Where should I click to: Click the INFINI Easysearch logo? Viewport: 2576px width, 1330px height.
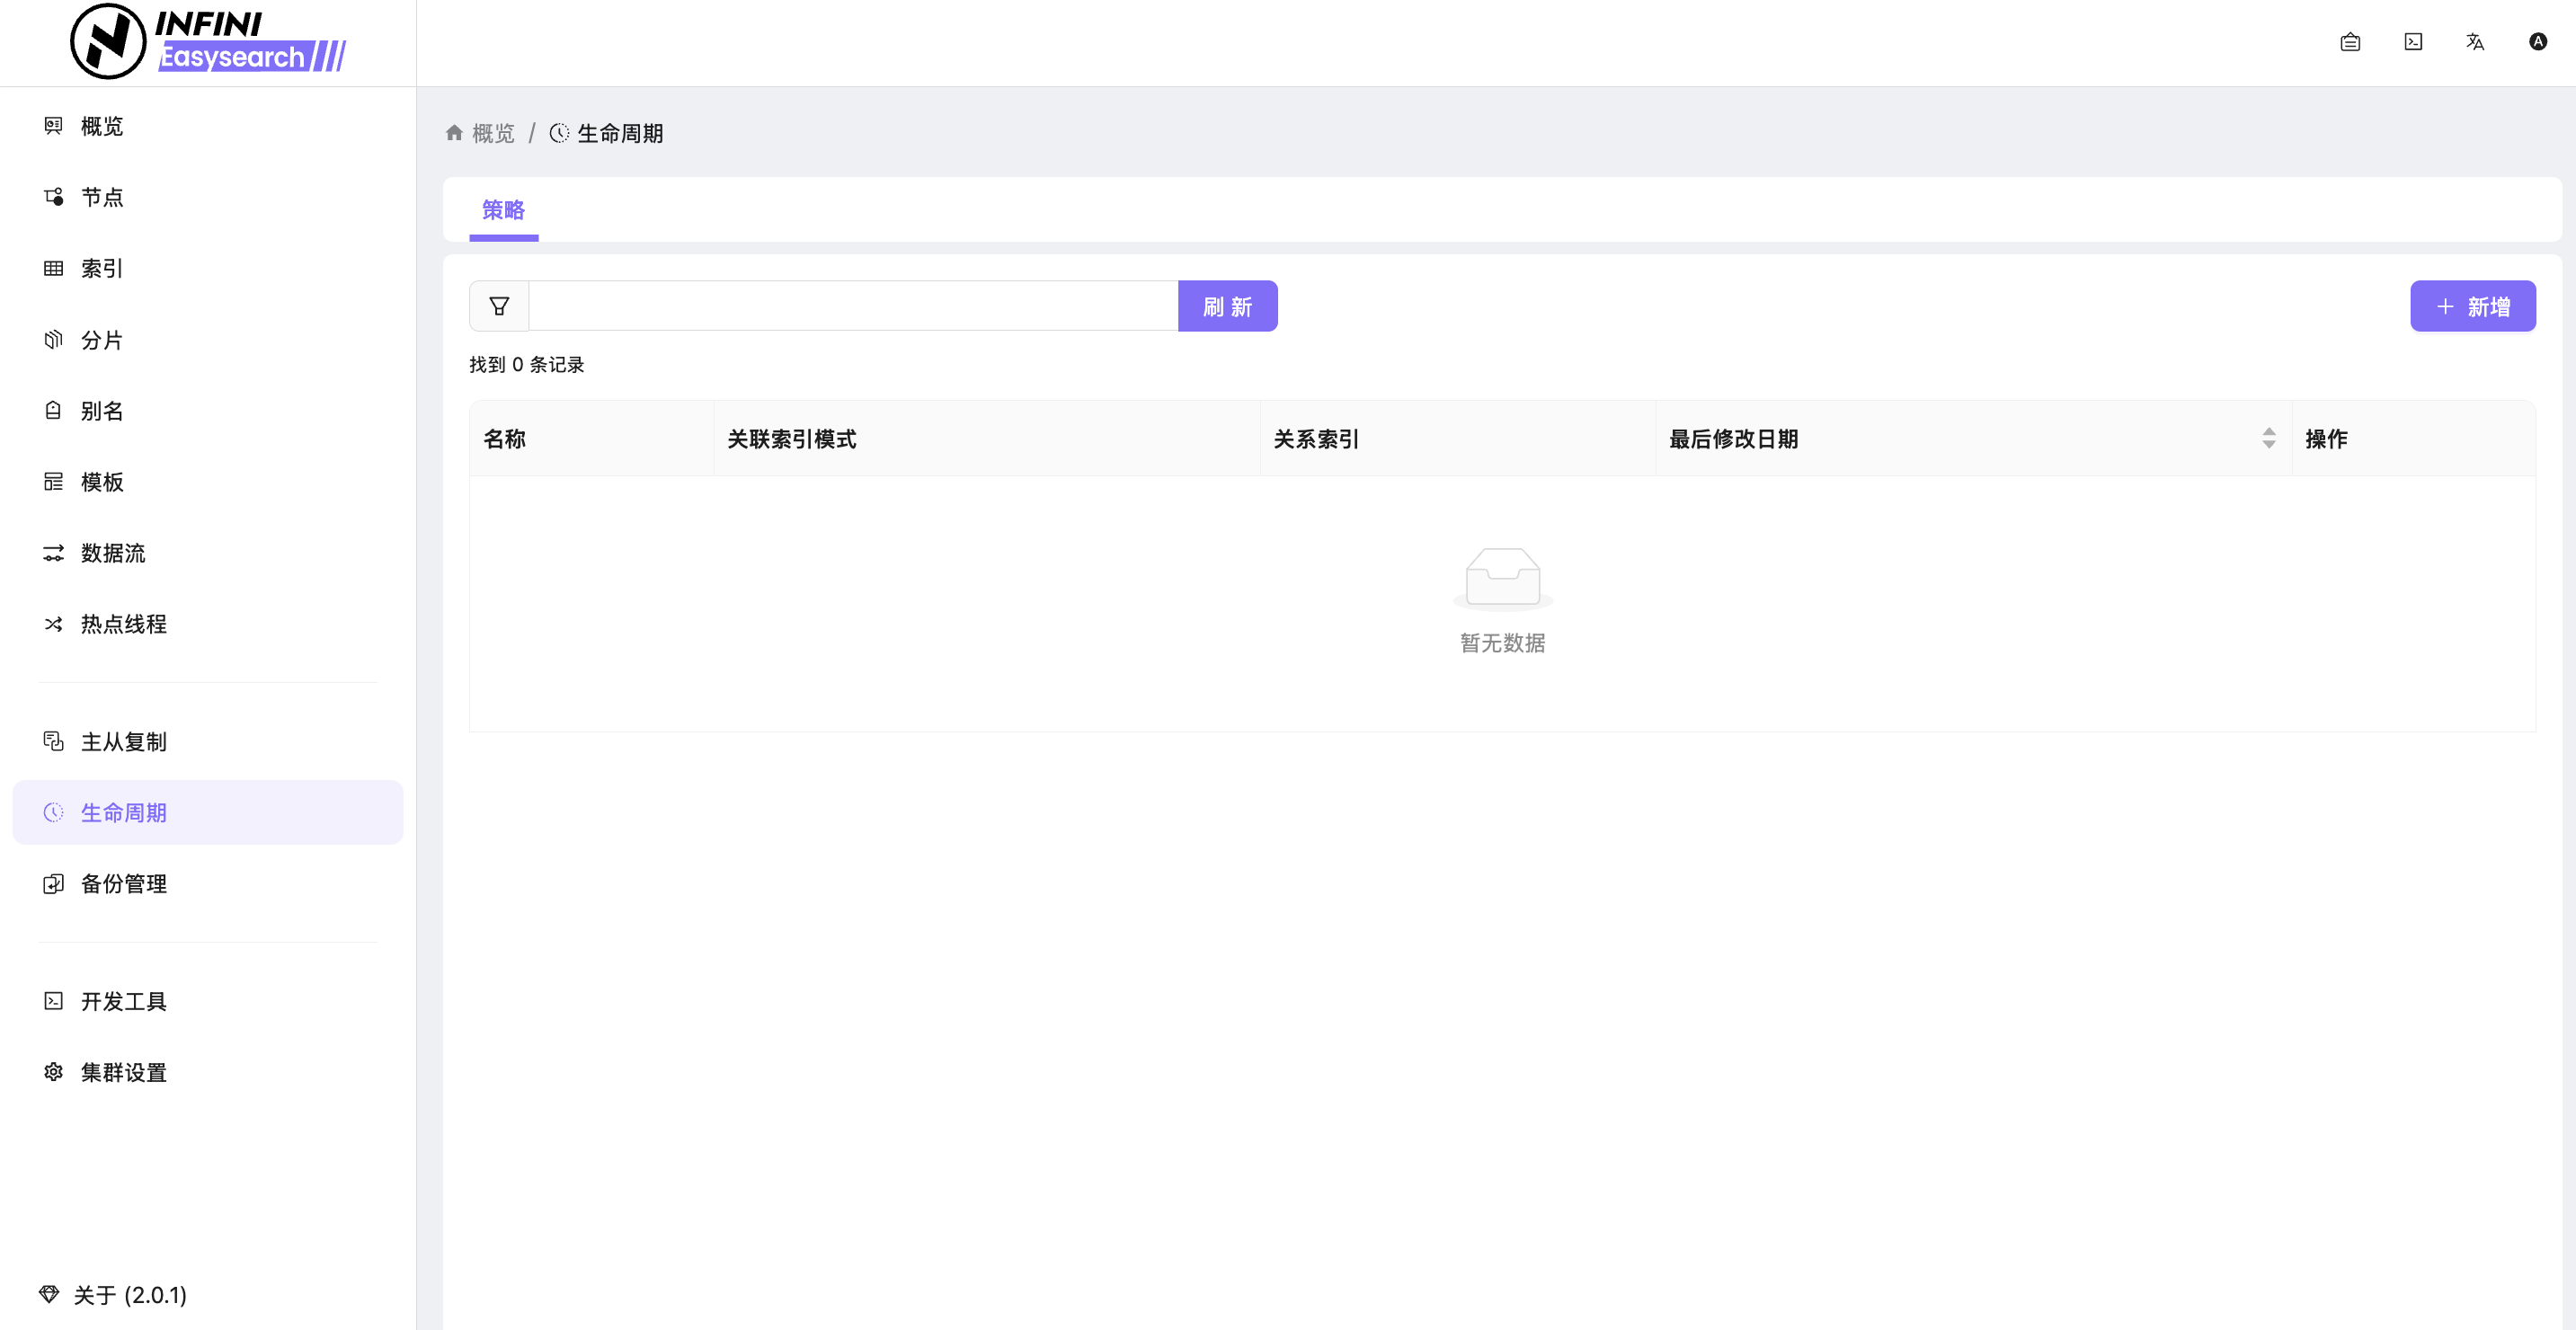click(208, 42)
